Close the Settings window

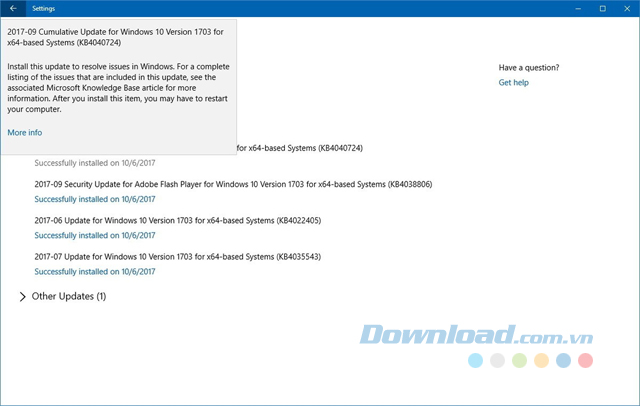point(627,8)
